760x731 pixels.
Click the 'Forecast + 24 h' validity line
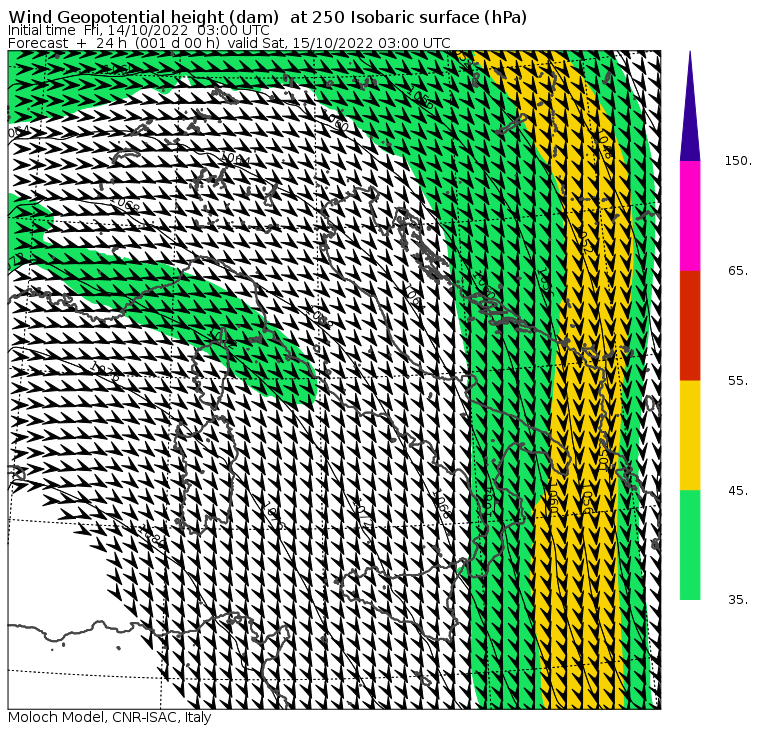click(229, 43)
